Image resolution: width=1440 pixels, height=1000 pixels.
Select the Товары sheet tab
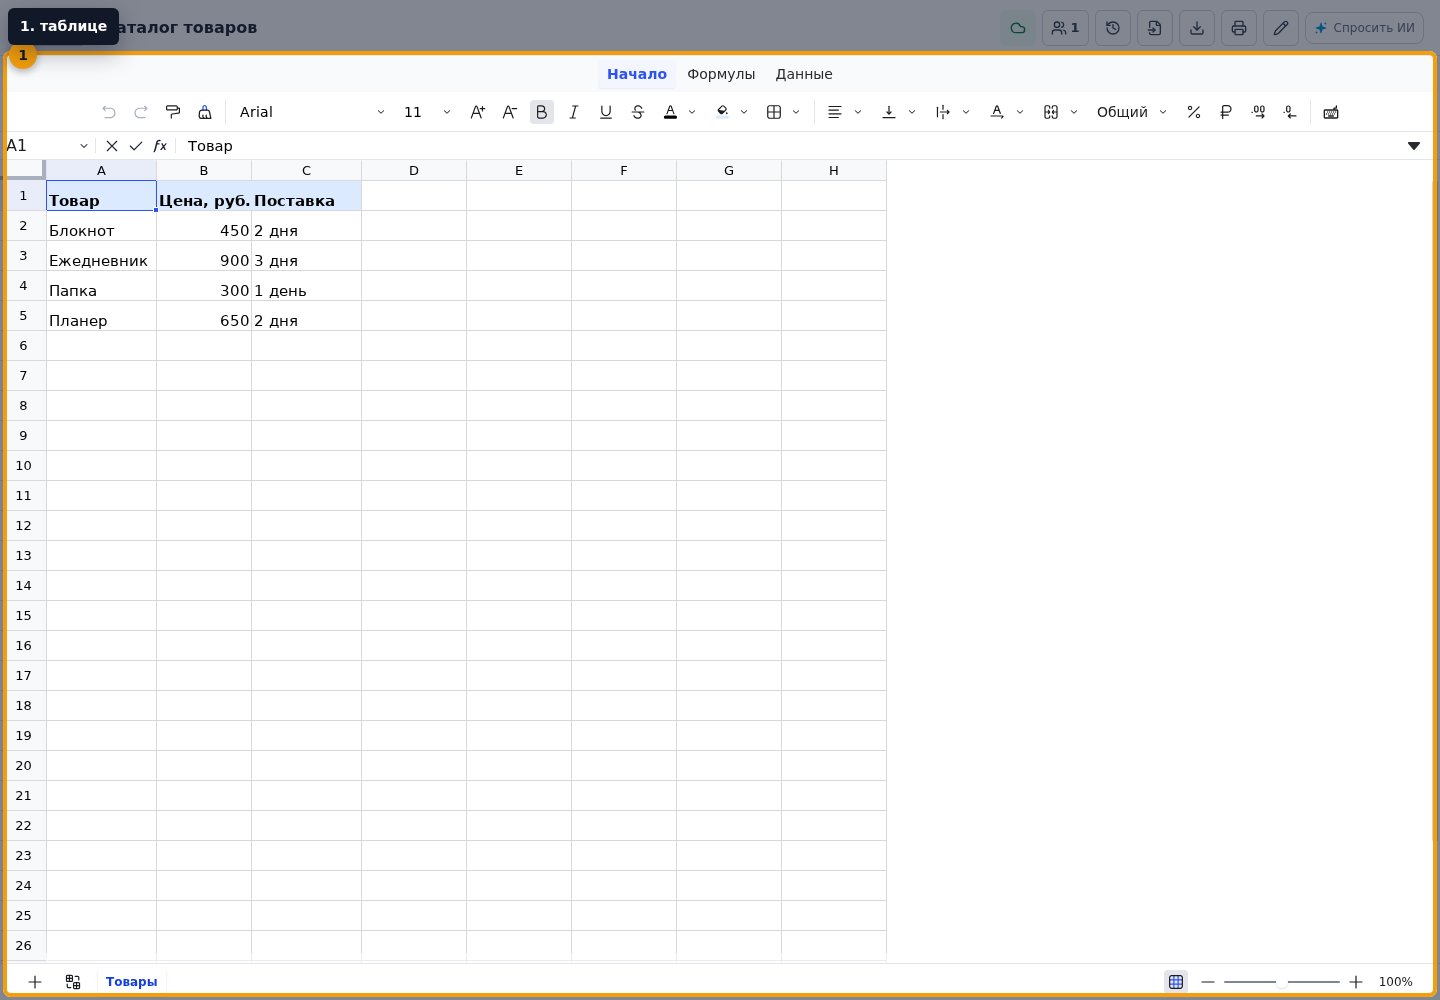(x=132, y=982)
